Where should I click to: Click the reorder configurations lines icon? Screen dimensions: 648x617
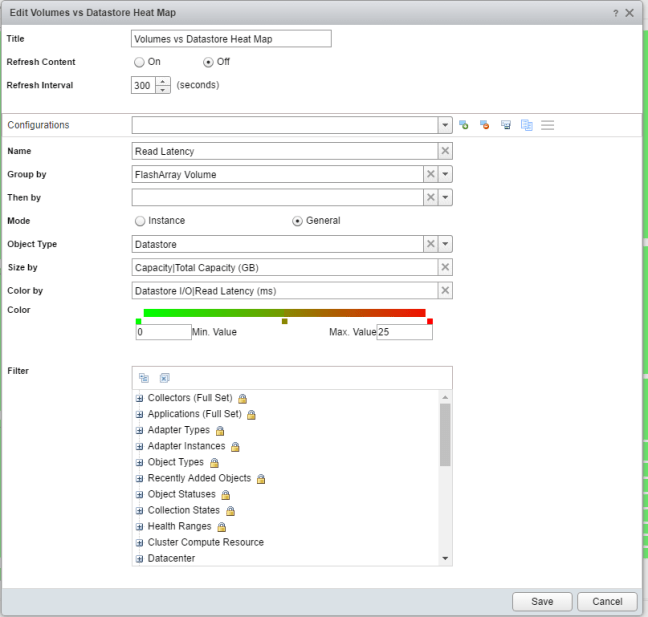(x=548, y=125)
